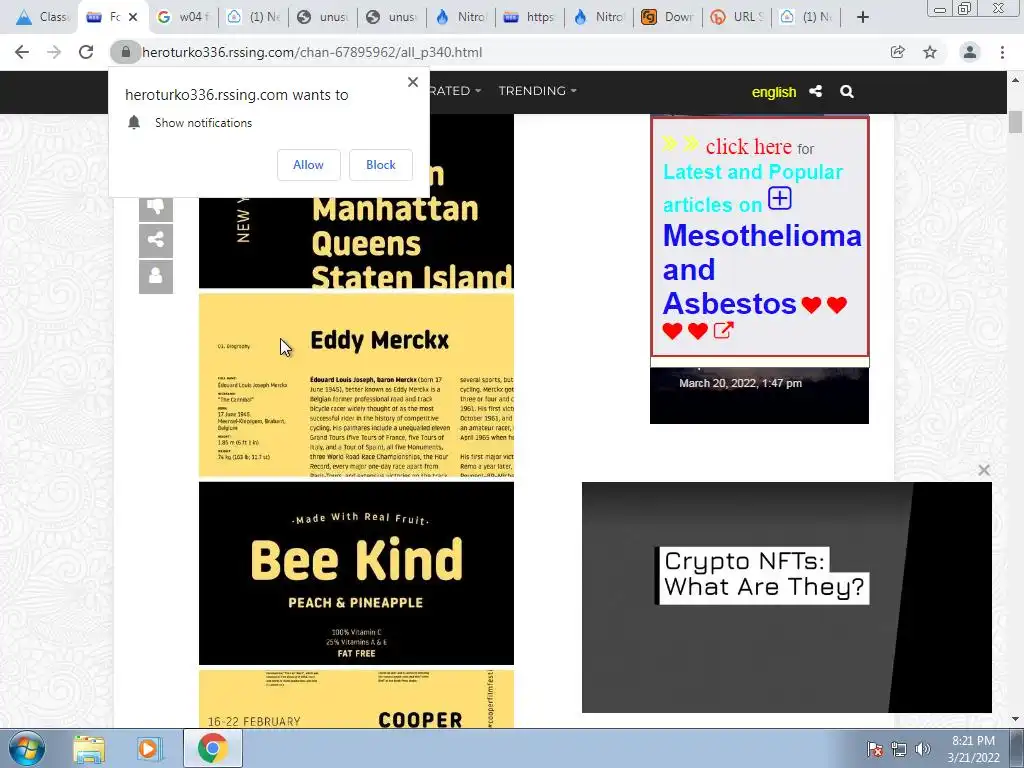Viewport: 1024px width, 768px height.
Task: Open the share page icon in address bar
Action: pyautogui.click(x=898, y=52)
